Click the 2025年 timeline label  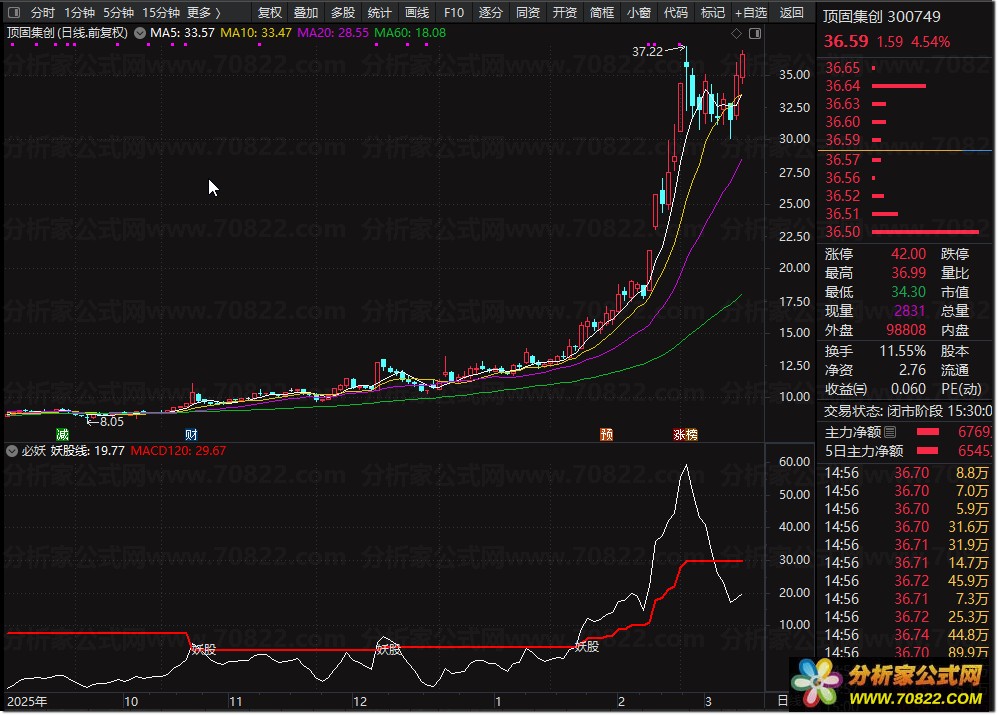tap(27, 701)
